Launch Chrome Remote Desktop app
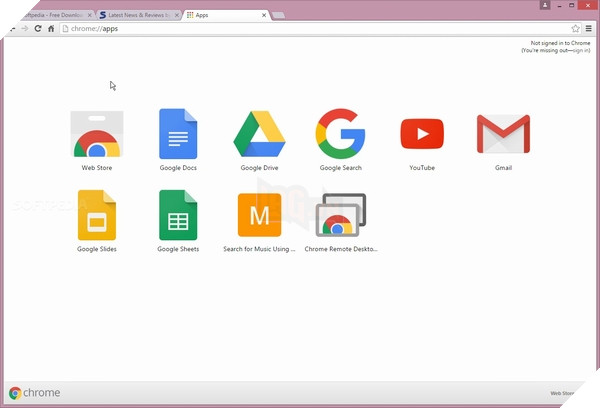The height and width of the screenshot is (408, 600). tap(341, 215)
